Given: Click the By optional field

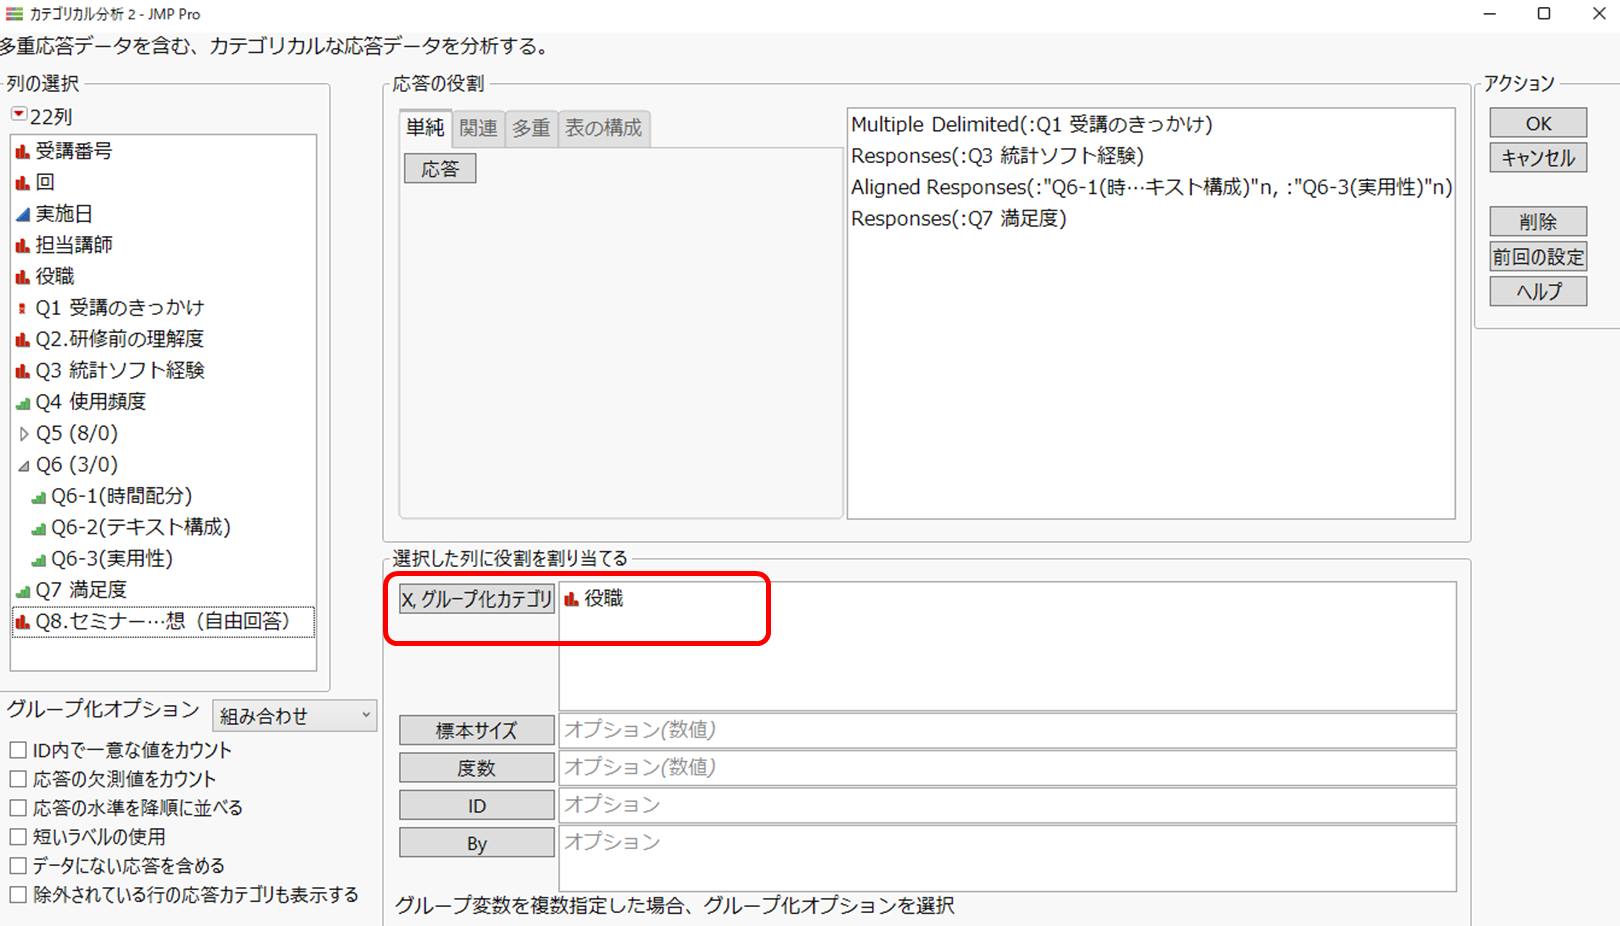Looking at the screenshot, I should click(x=1007, y=858).
